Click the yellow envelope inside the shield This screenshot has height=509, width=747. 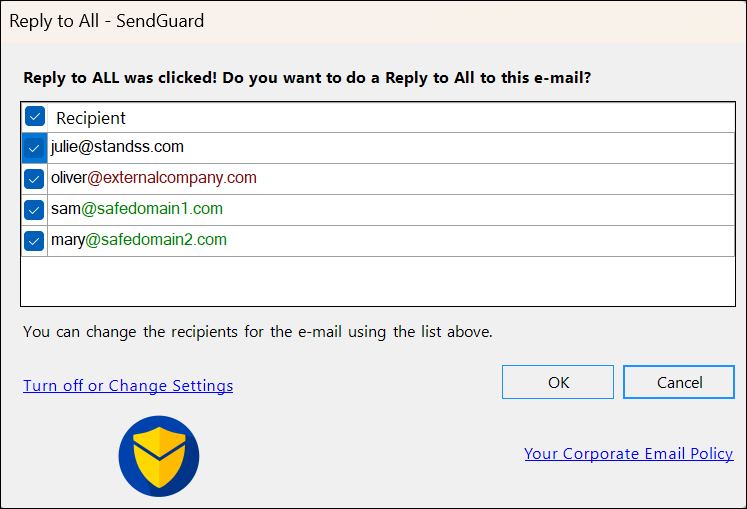click(159, 457)
